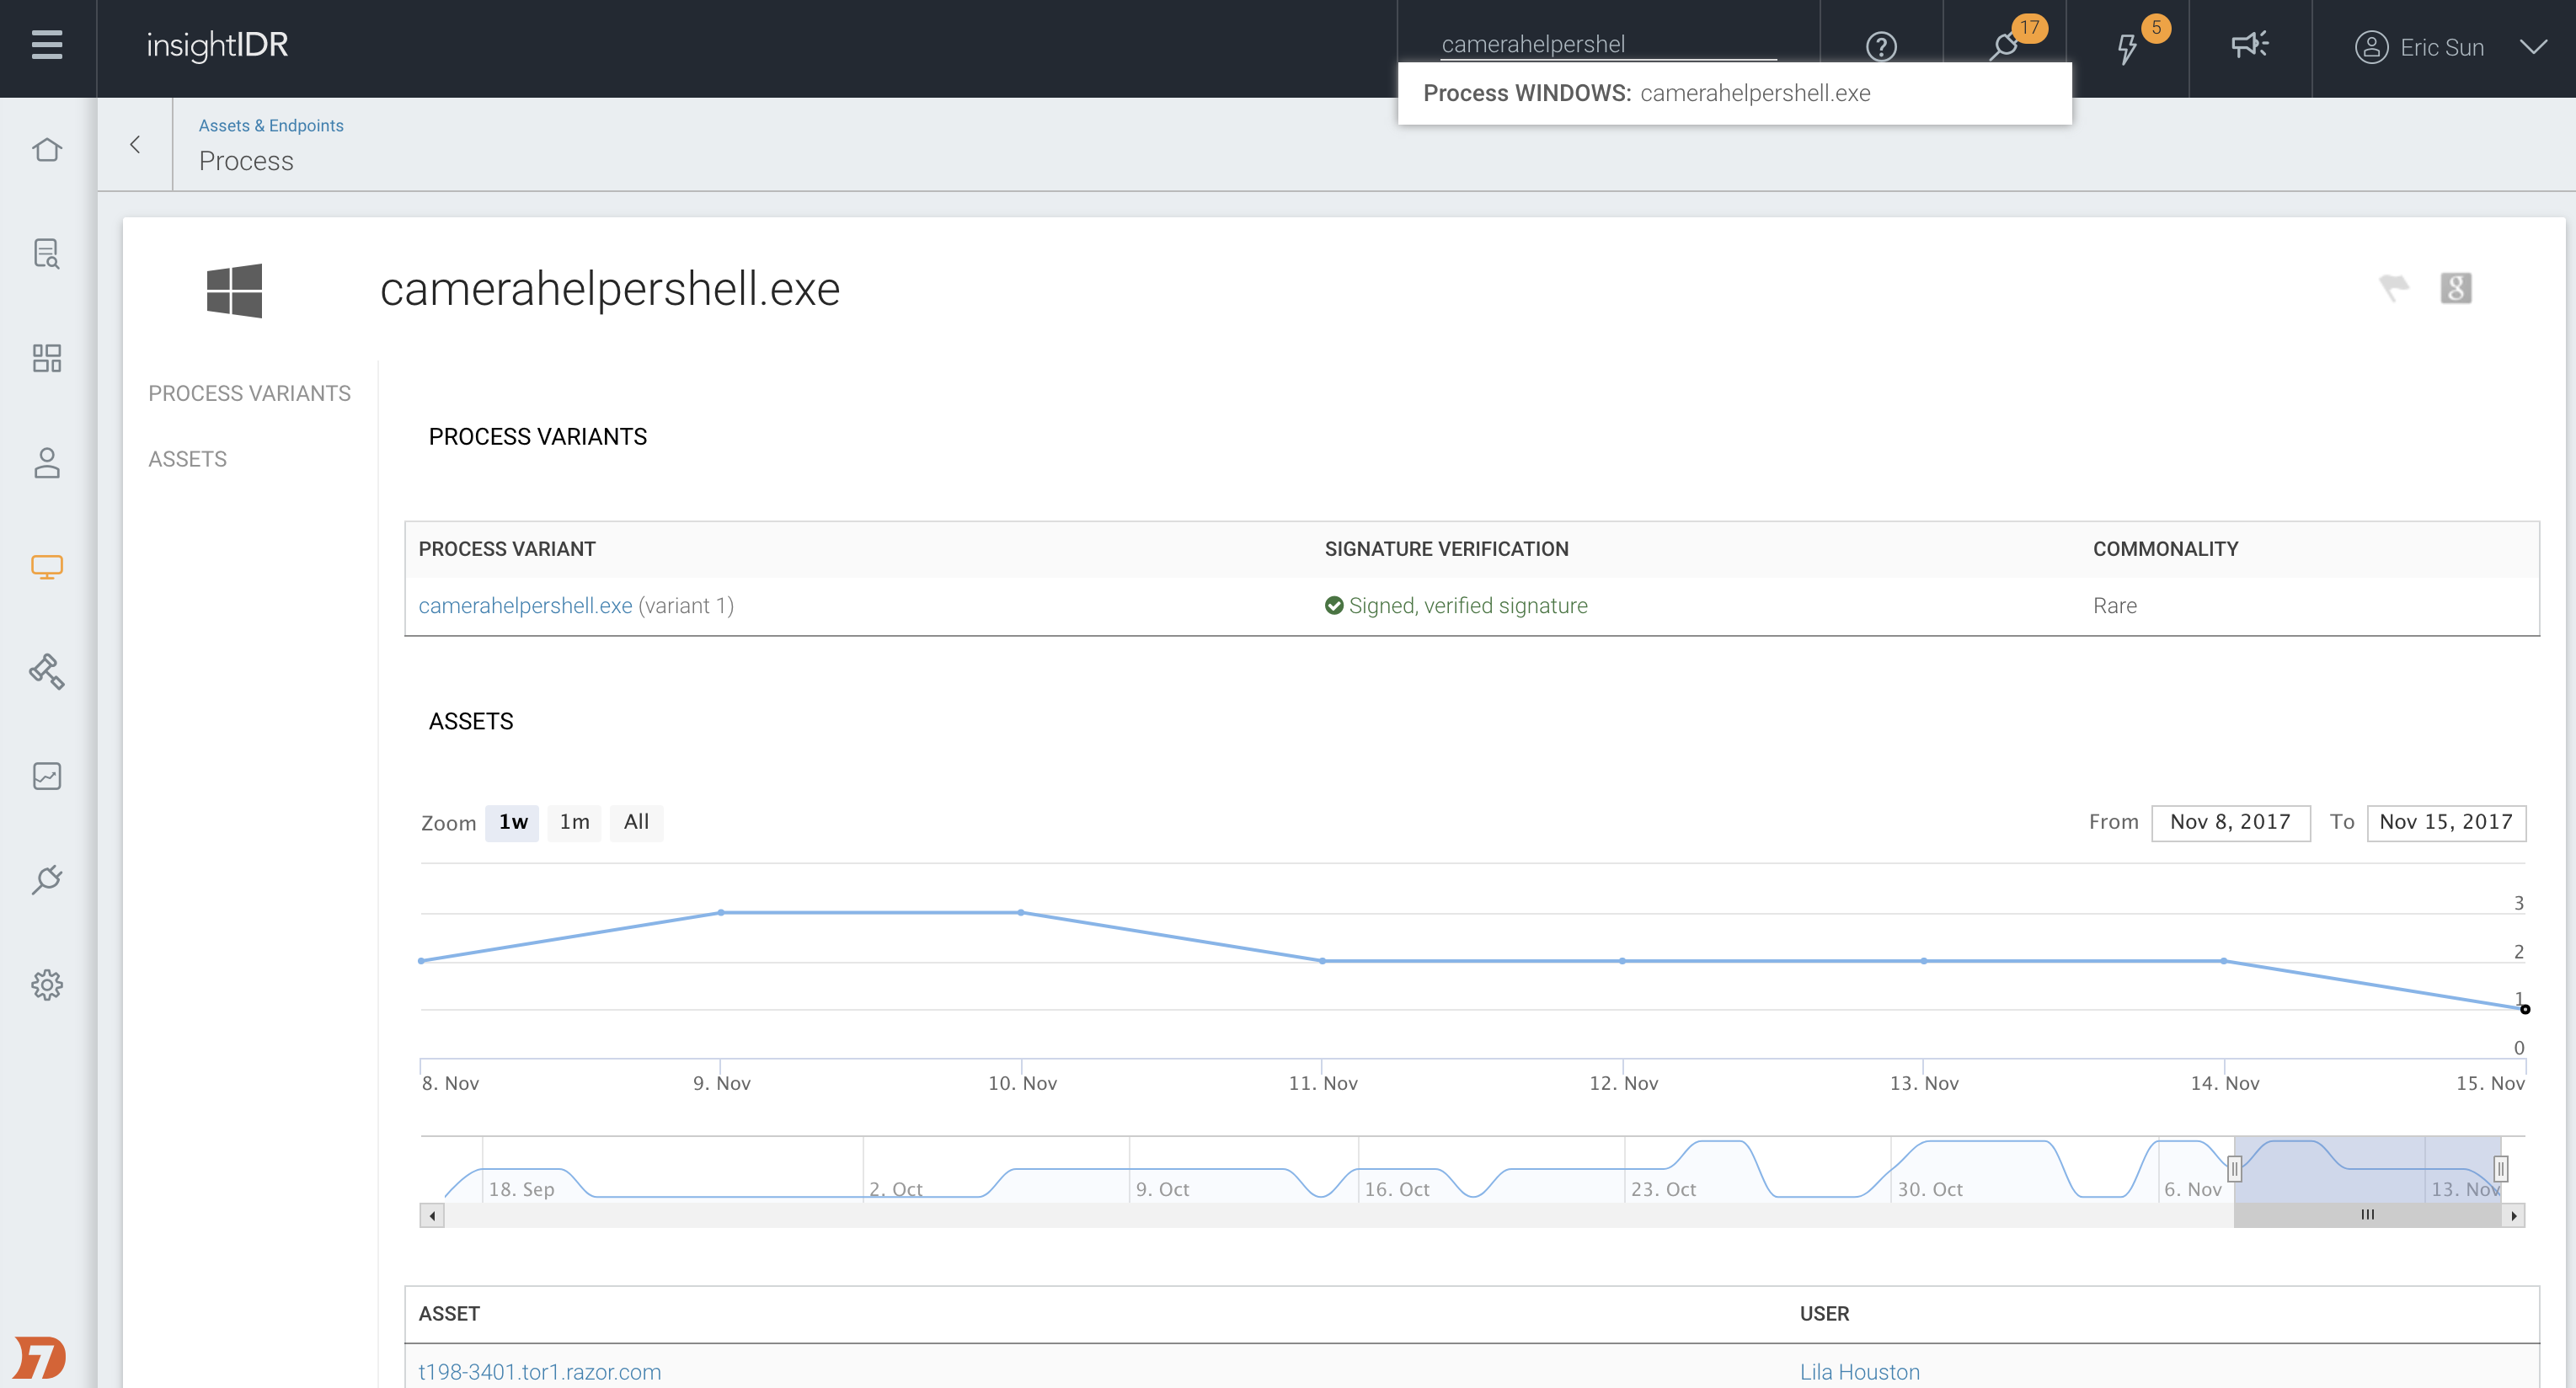Select the 1w zoom option
This screenshot has height=1388, width=2576.
point(512,822)
